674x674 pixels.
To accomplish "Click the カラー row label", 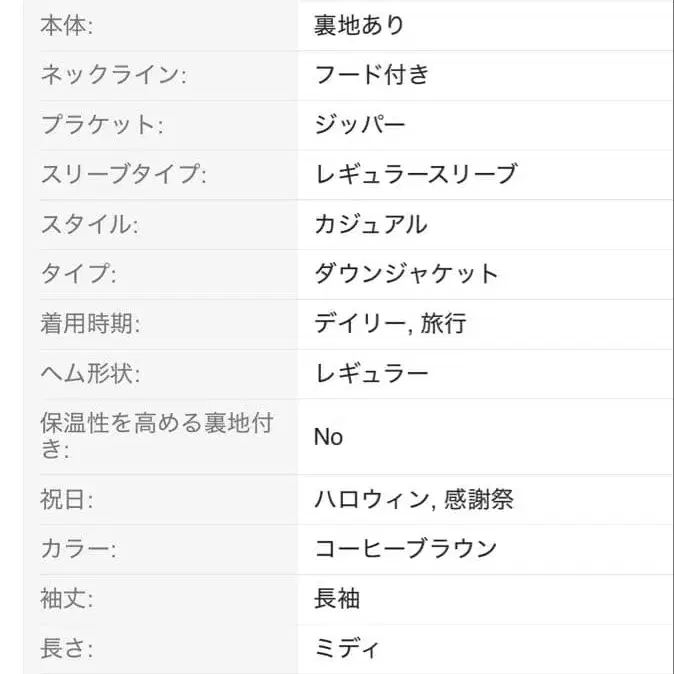I will click(x=78, y=549).
